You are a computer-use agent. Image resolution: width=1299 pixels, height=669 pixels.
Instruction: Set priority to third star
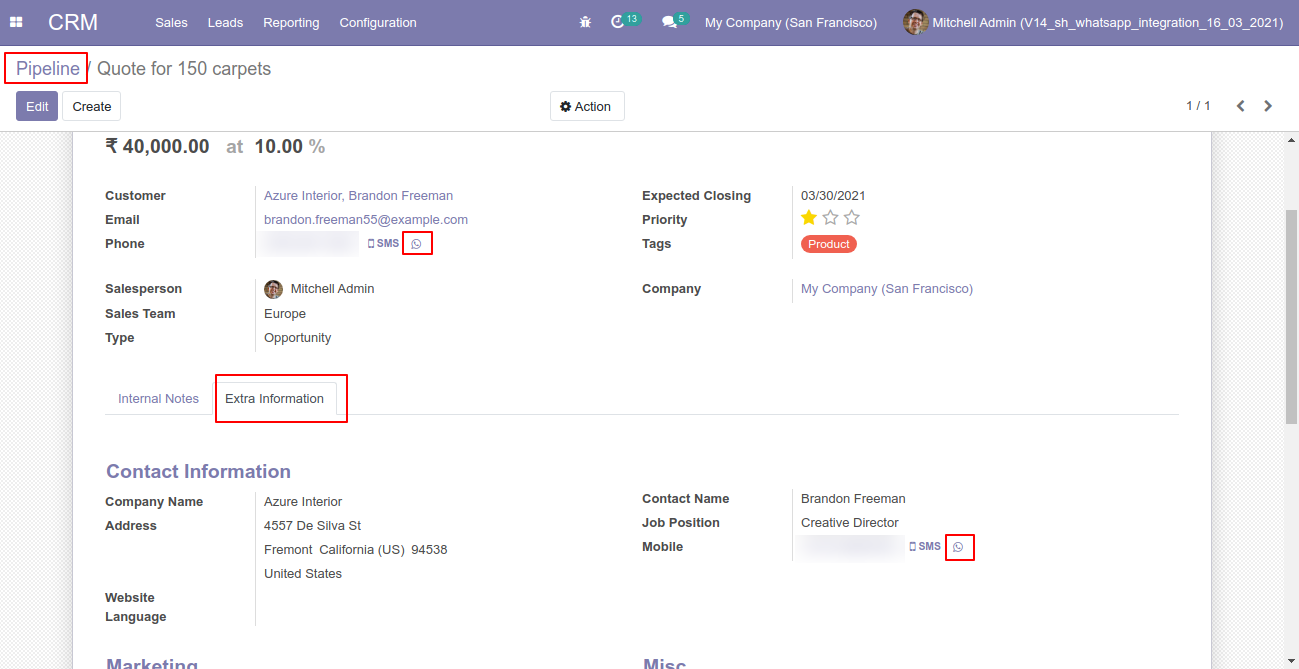point(851,218)
